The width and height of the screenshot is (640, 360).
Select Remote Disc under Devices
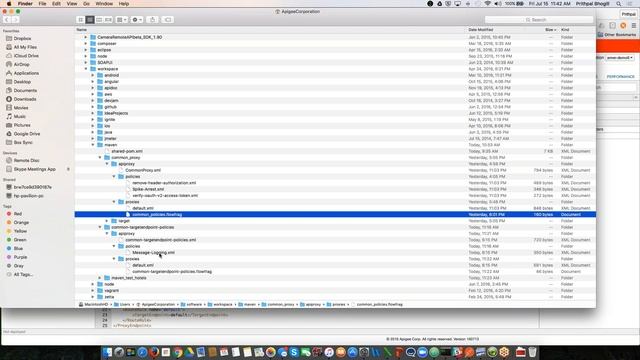27,160
